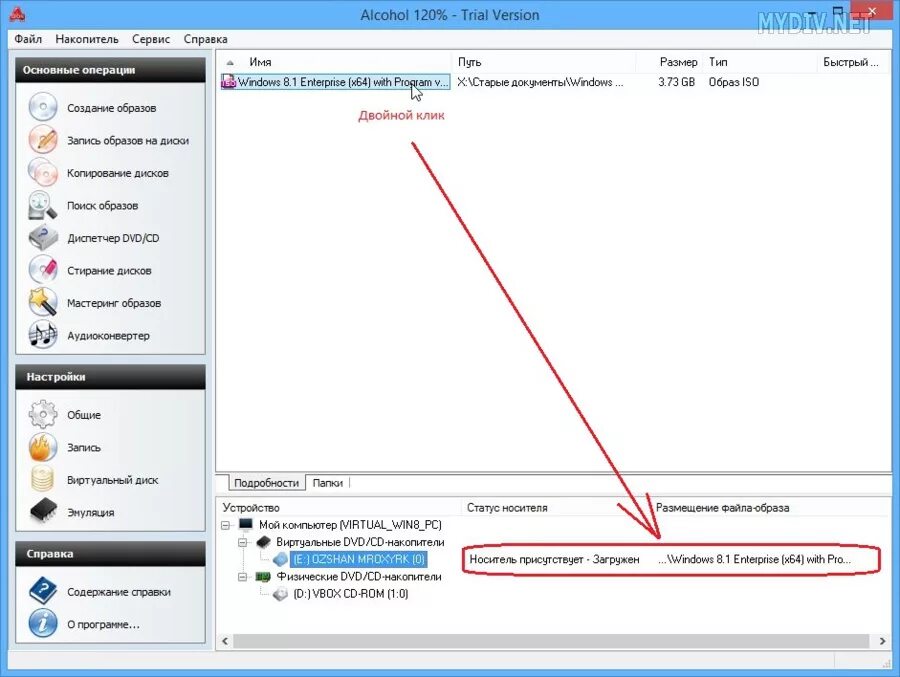Open Поиск образов link
The width and height of the screenshot is (900, 677).
[102, 206]
